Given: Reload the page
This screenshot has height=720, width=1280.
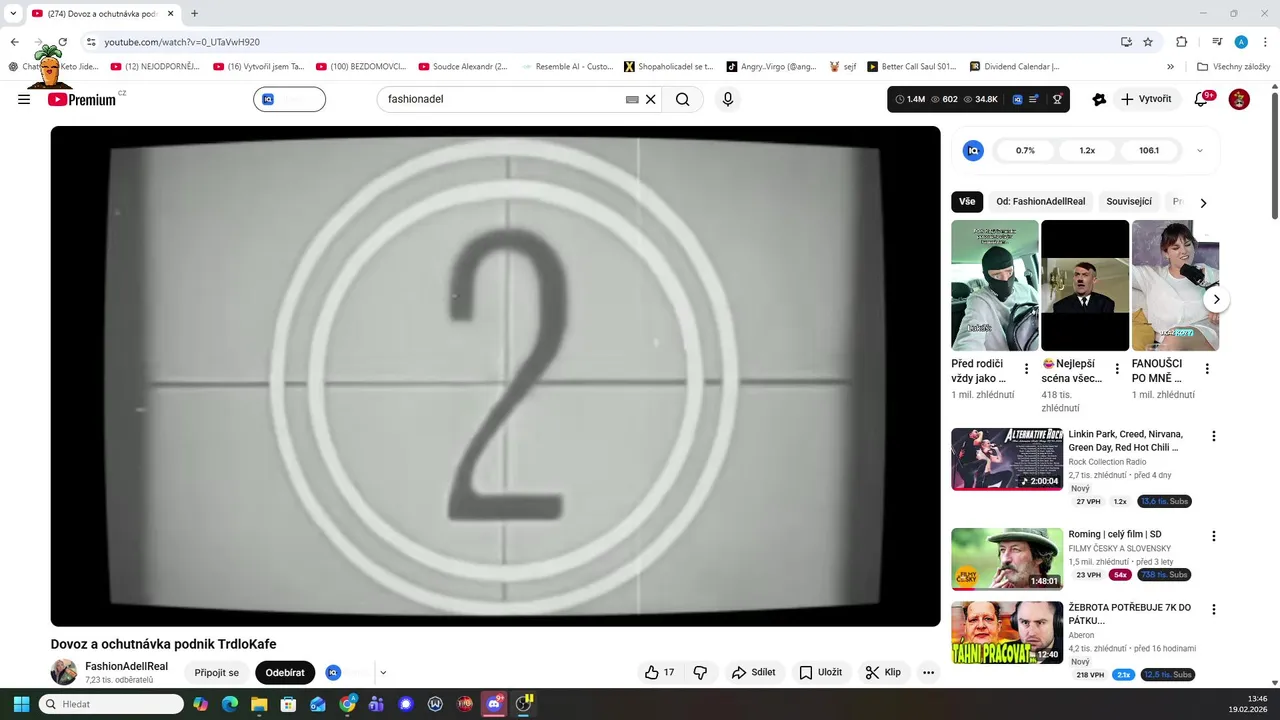Looking at the screenshot, I should [62, 42].
